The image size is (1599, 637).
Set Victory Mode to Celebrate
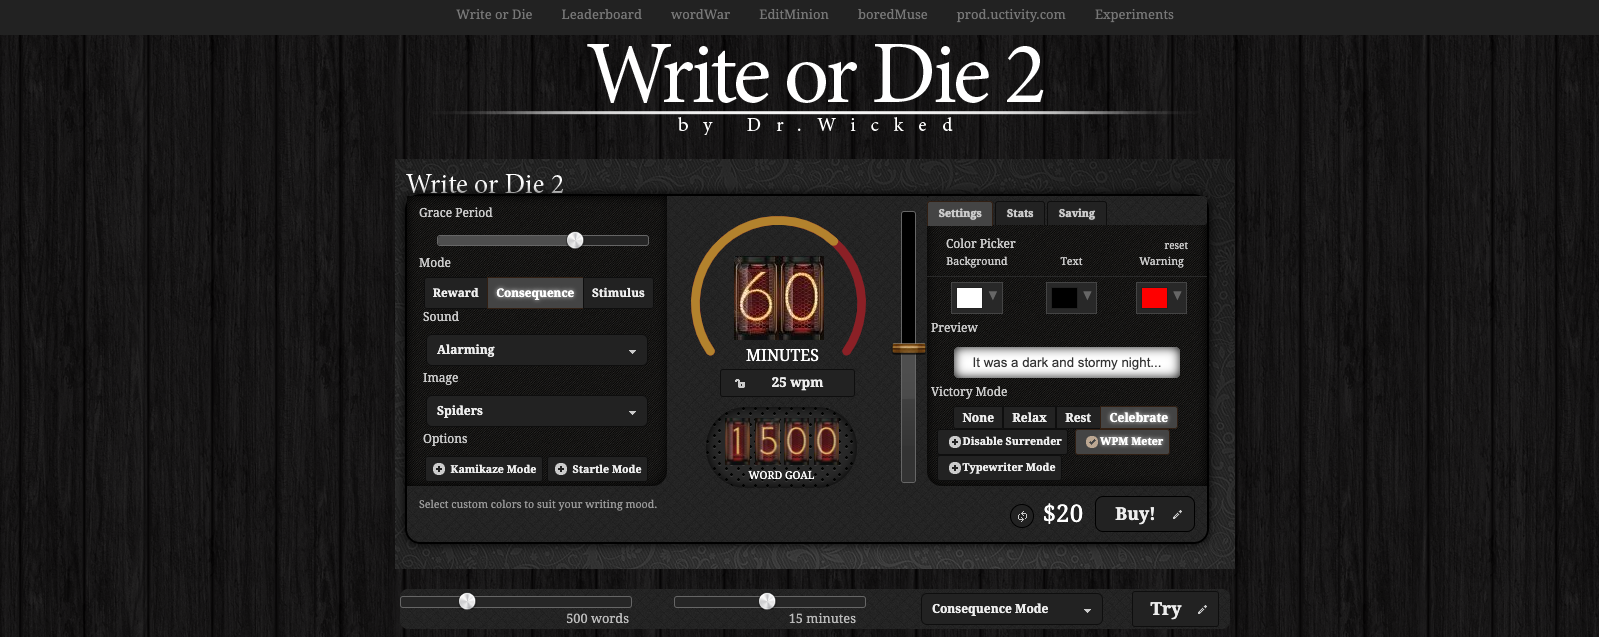pos(1138,418)
